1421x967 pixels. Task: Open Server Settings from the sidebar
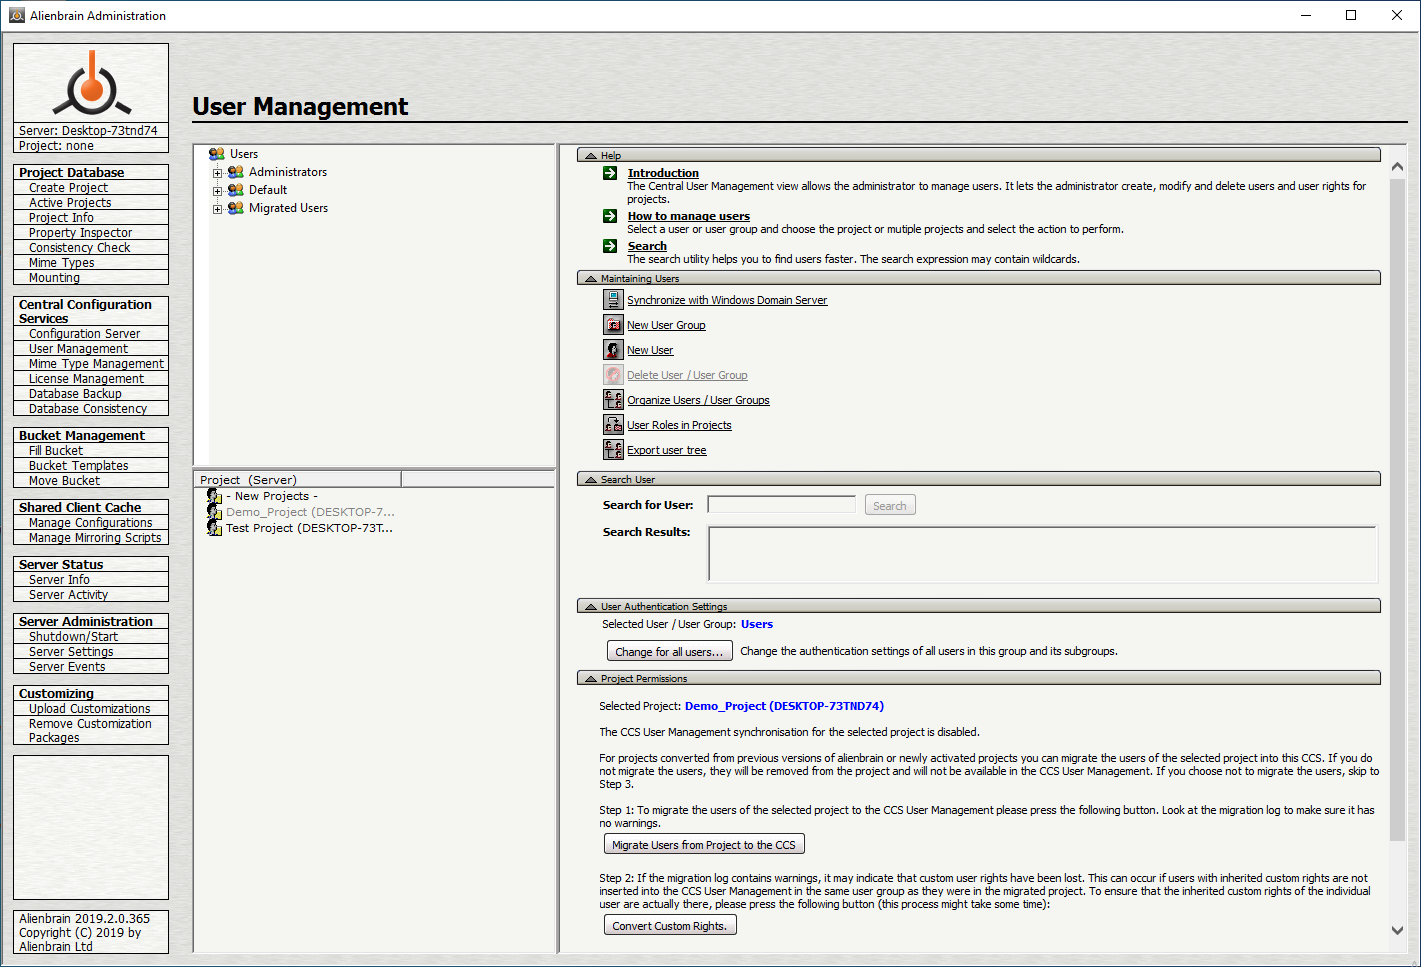tap(71, 652)
